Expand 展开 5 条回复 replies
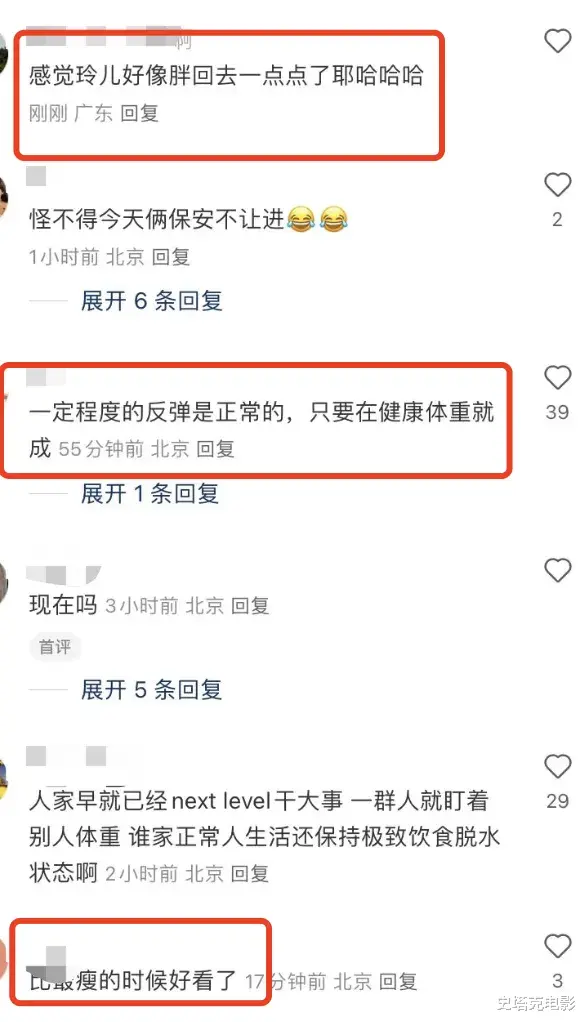 pos(152,689)
